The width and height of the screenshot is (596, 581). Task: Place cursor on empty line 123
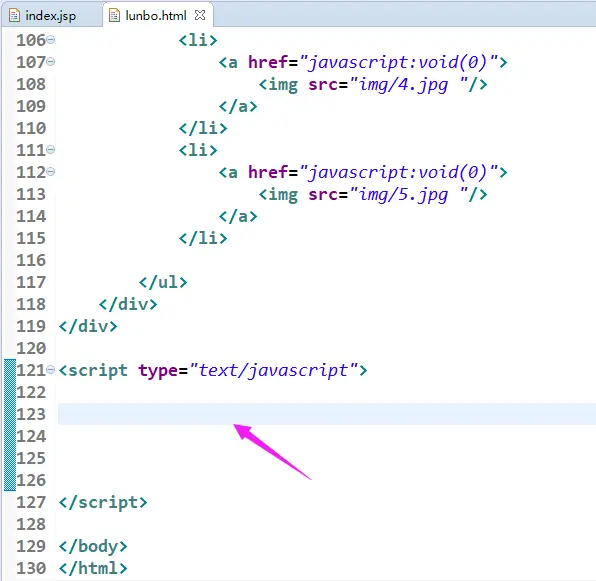[x=327, y=414]
